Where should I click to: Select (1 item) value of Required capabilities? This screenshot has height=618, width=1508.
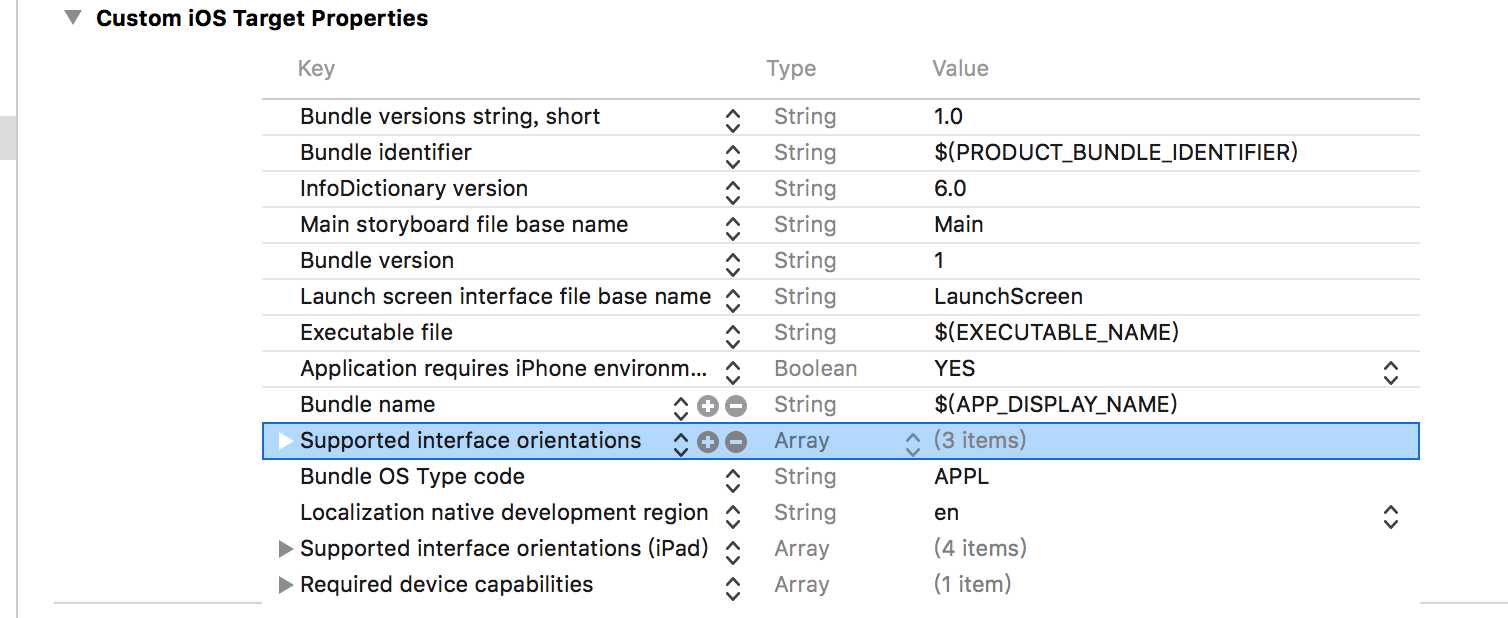[972, 585]
